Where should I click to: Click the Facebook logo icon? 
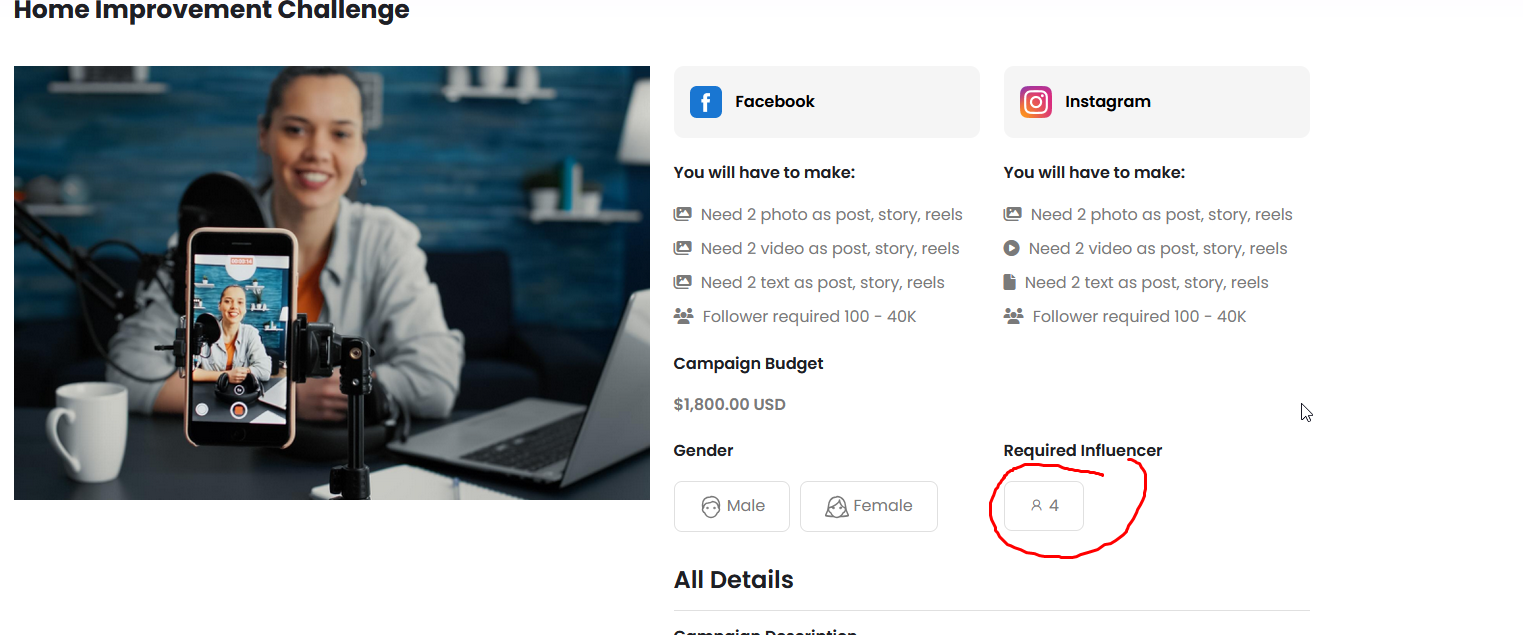point(706,102)
